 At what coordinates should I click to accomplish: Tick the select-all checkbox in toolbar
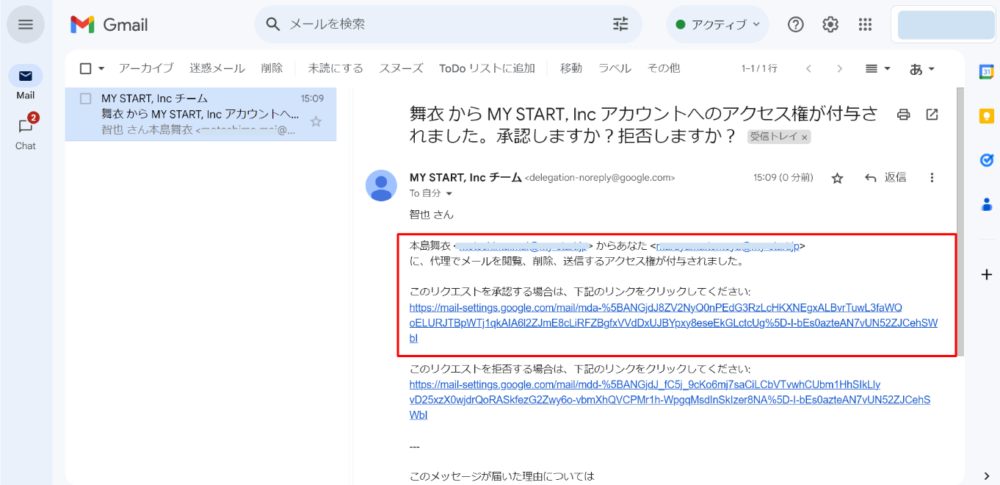click(x=85, y=68)
